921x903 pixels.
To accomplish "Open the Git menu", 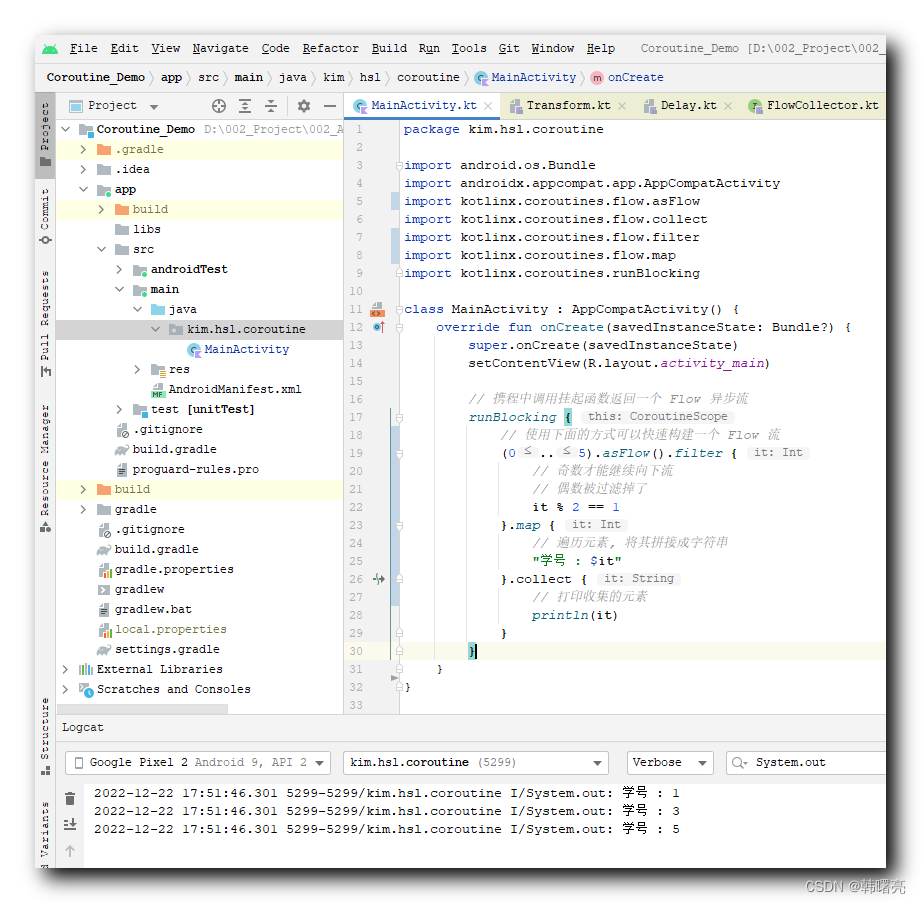I will [x=509, y=49].
